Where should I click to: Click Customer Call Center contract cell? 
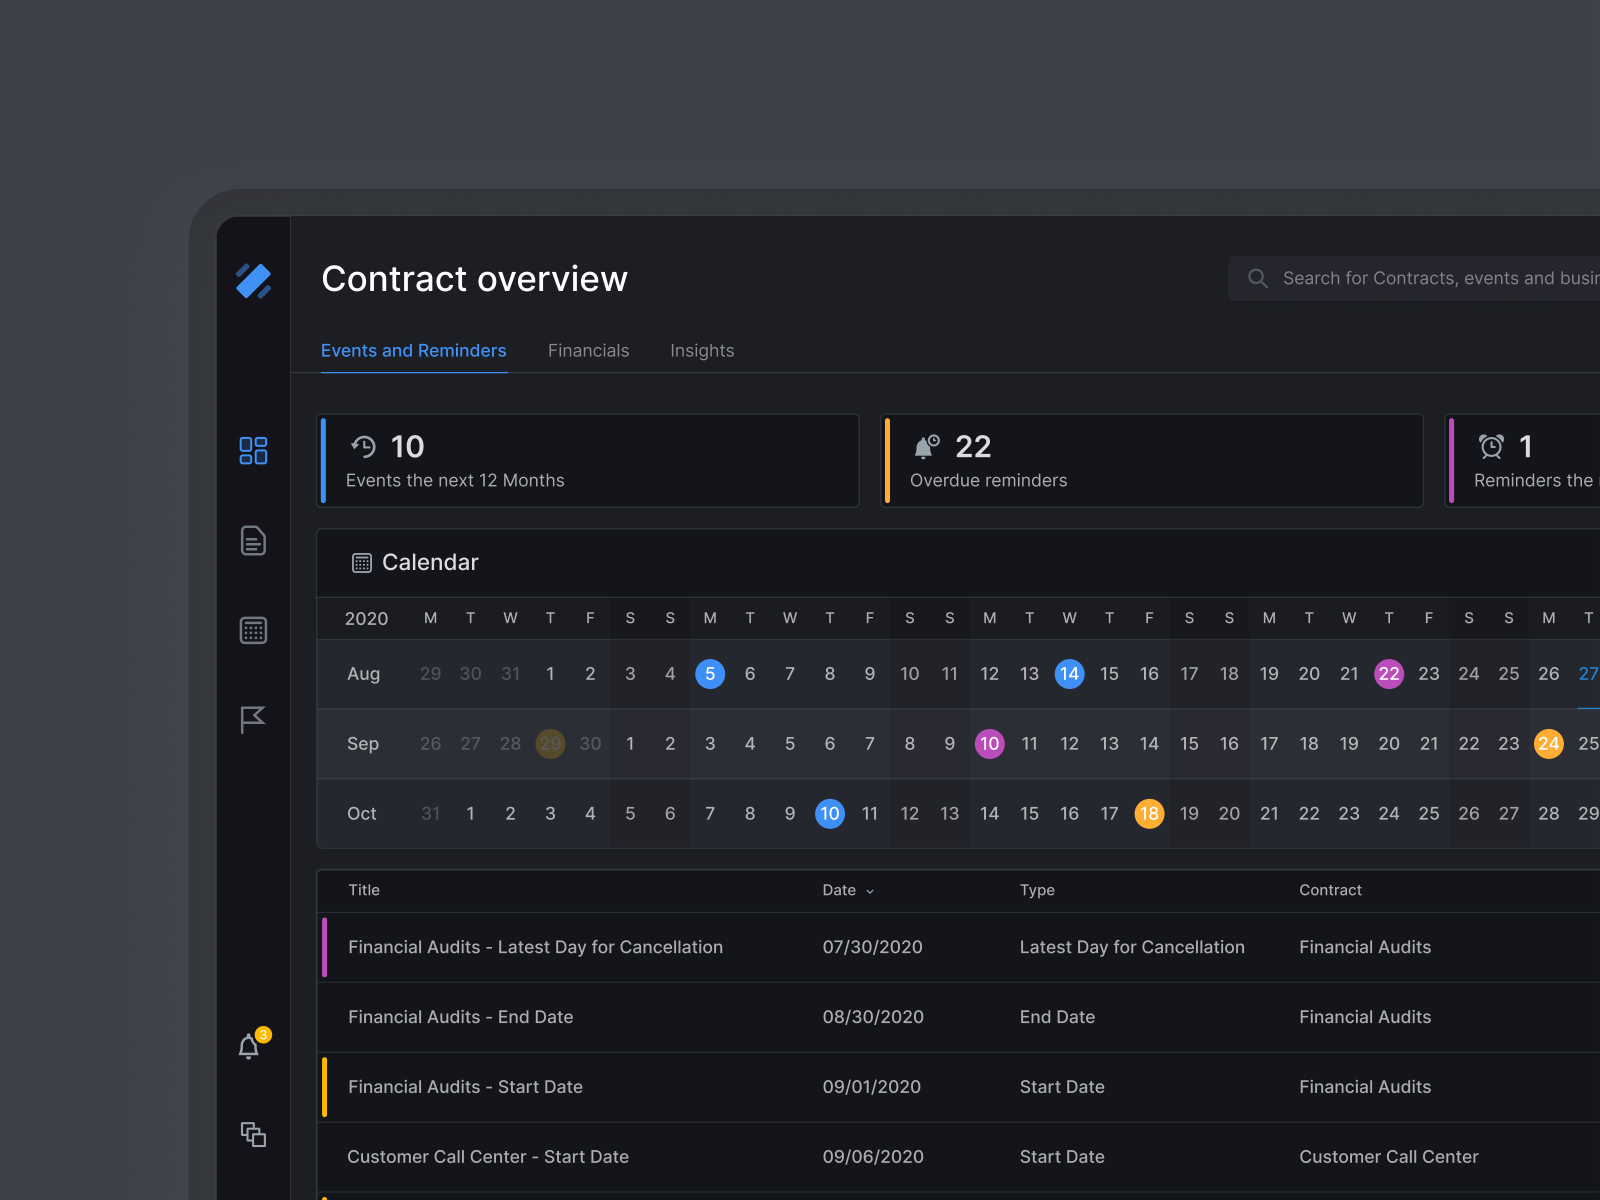tap(1388, 1157)
